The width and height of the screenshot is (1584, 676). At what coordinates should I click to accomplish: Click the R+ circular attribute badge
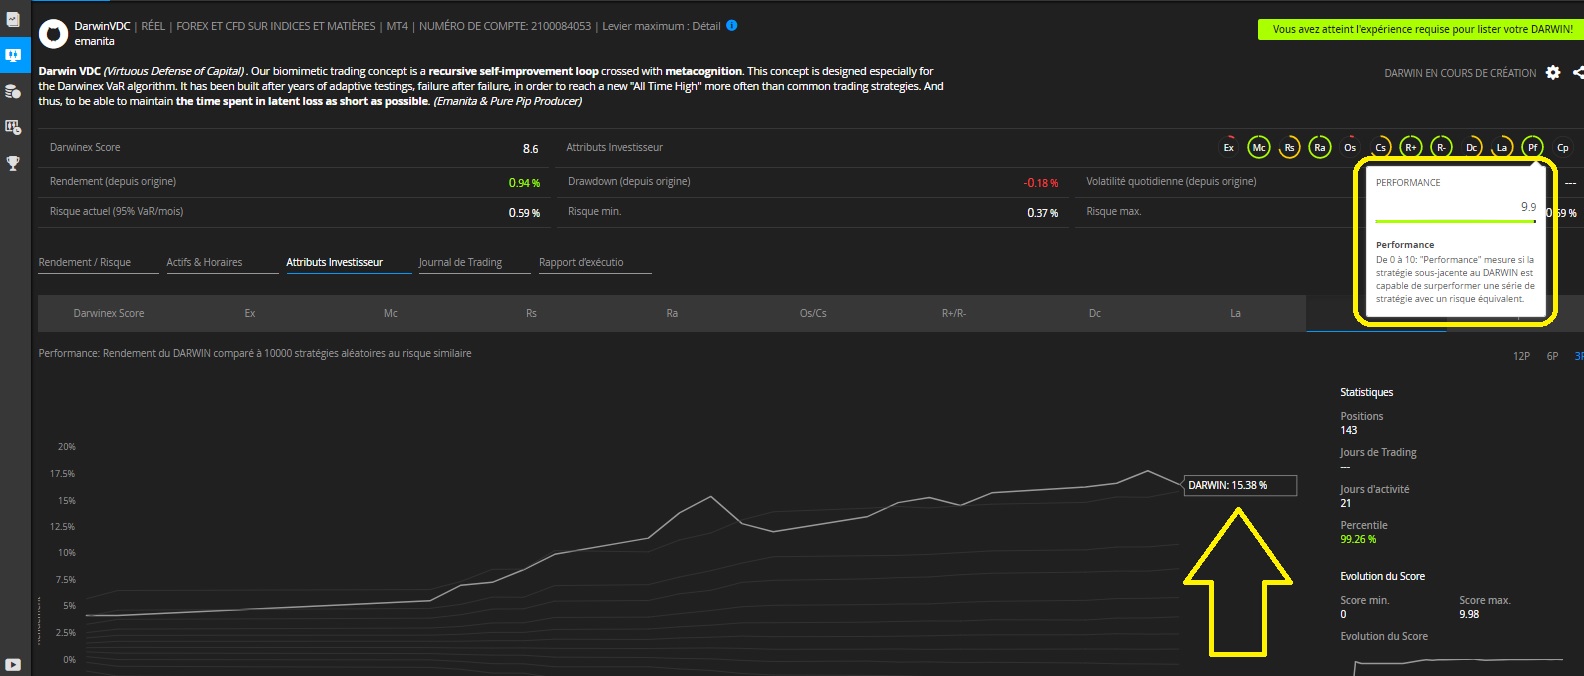tap(1411, 148)
